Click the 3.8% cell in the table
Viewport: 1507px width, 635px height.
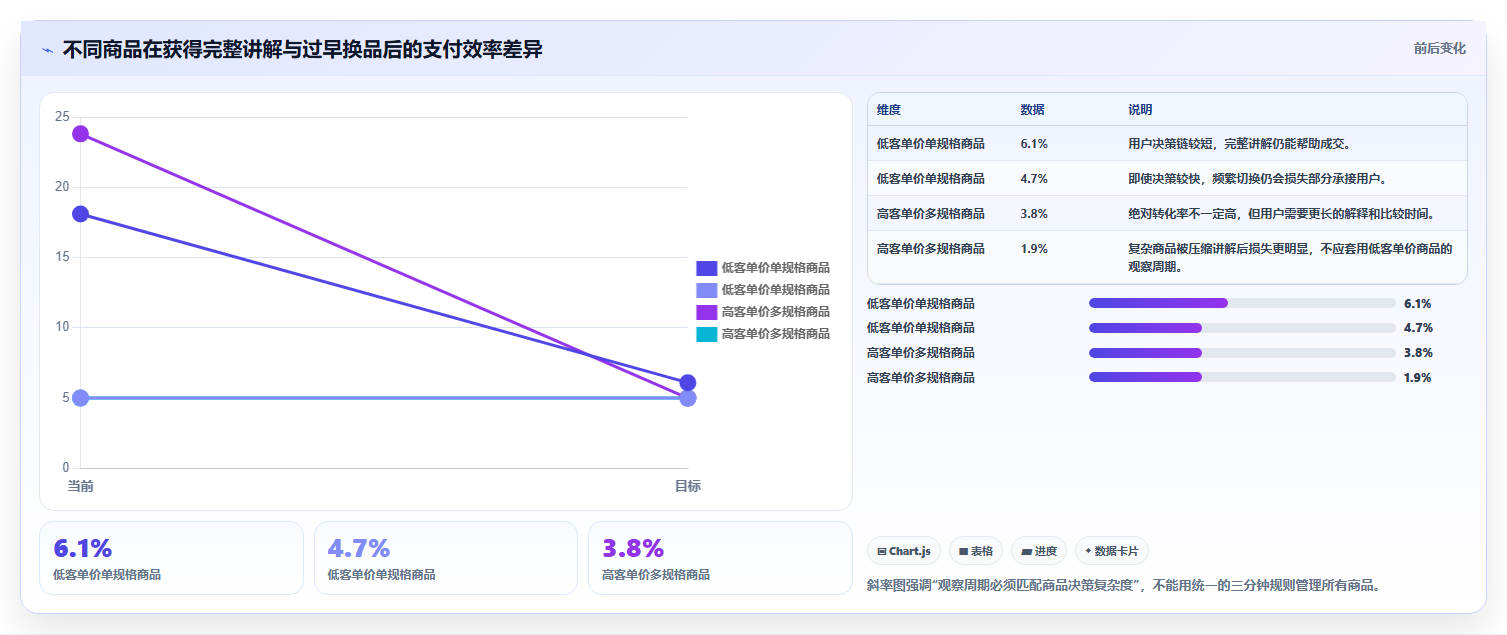point(1034,214)
